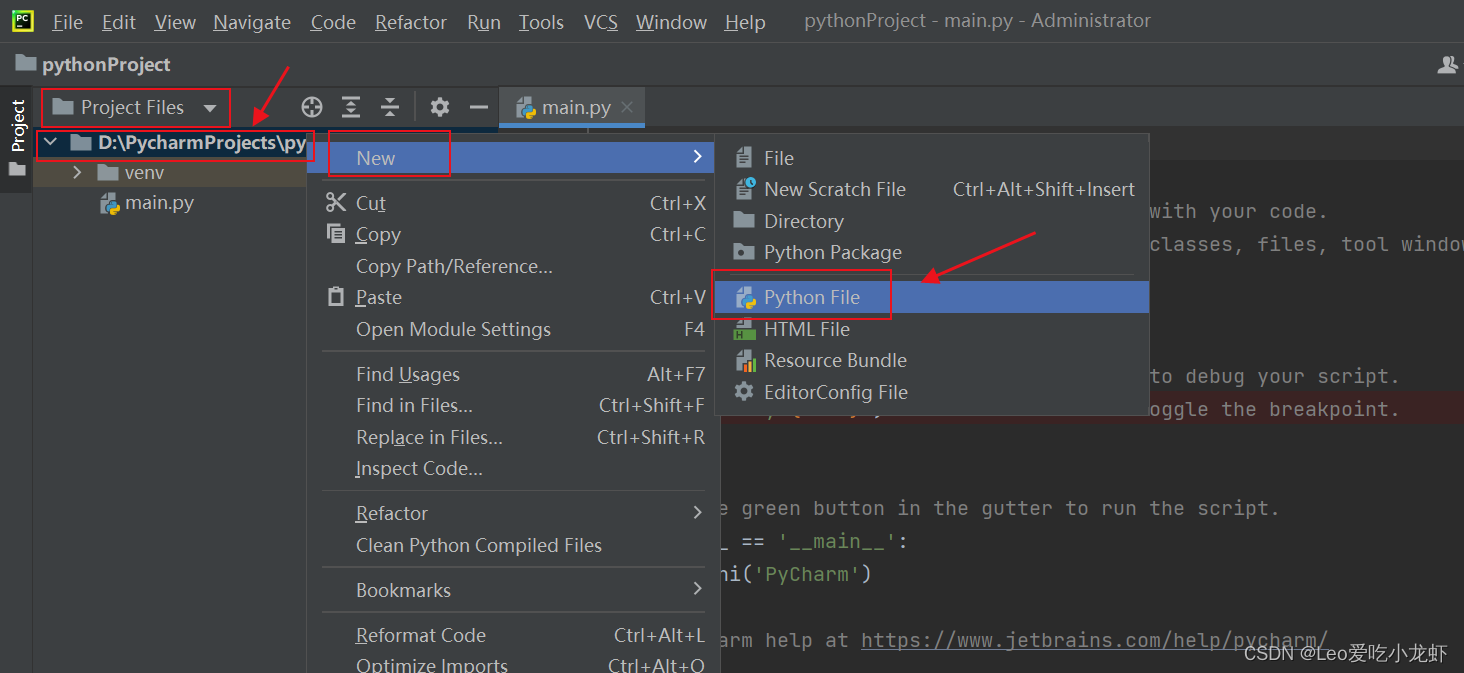This screenshot has width=1464, height=673.
Task: Click the folder icon below the Project sidebar label
Action: (x=17, y=169)
